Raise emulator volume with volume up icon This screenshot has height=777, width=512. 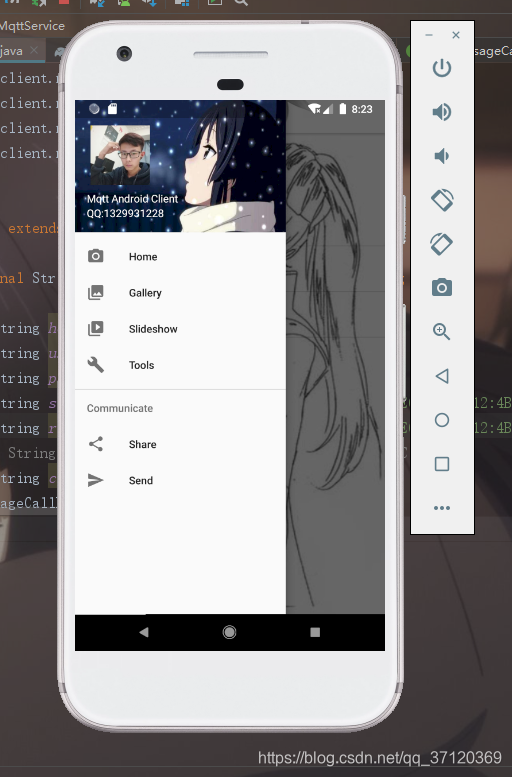[442, 112]
